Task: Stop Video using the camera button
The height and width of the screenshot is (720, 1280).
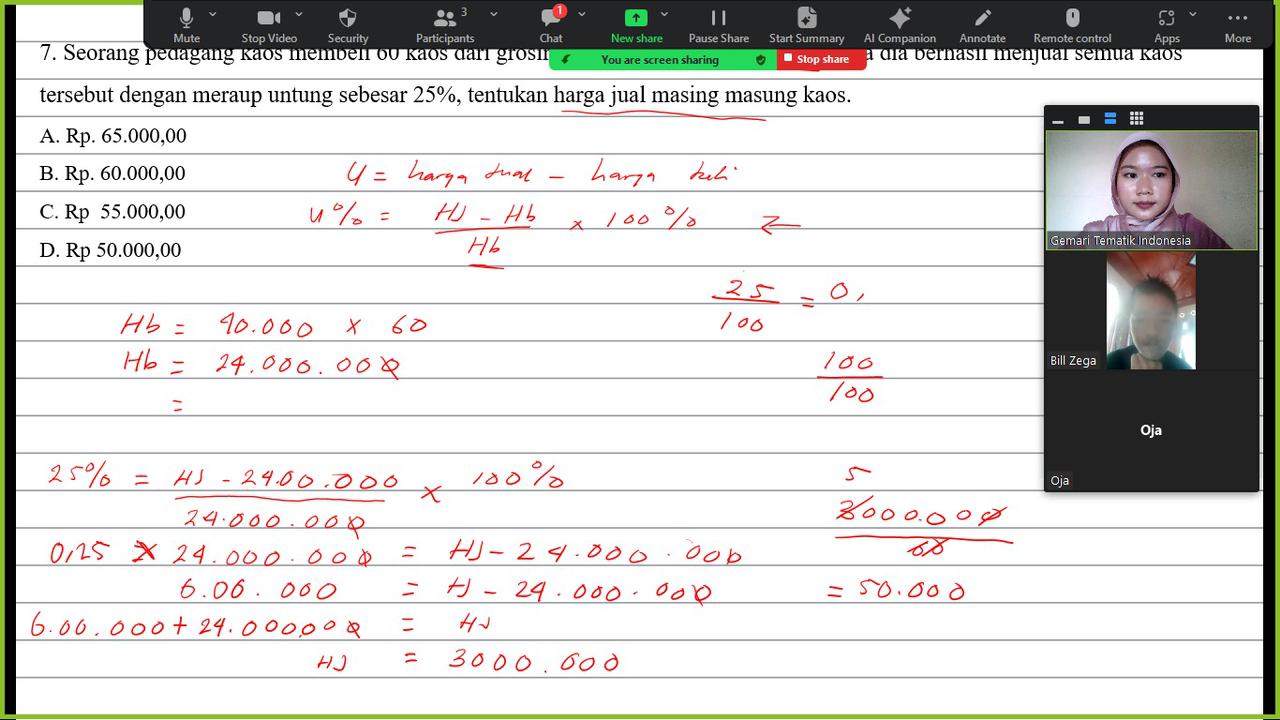Action: 268,18
